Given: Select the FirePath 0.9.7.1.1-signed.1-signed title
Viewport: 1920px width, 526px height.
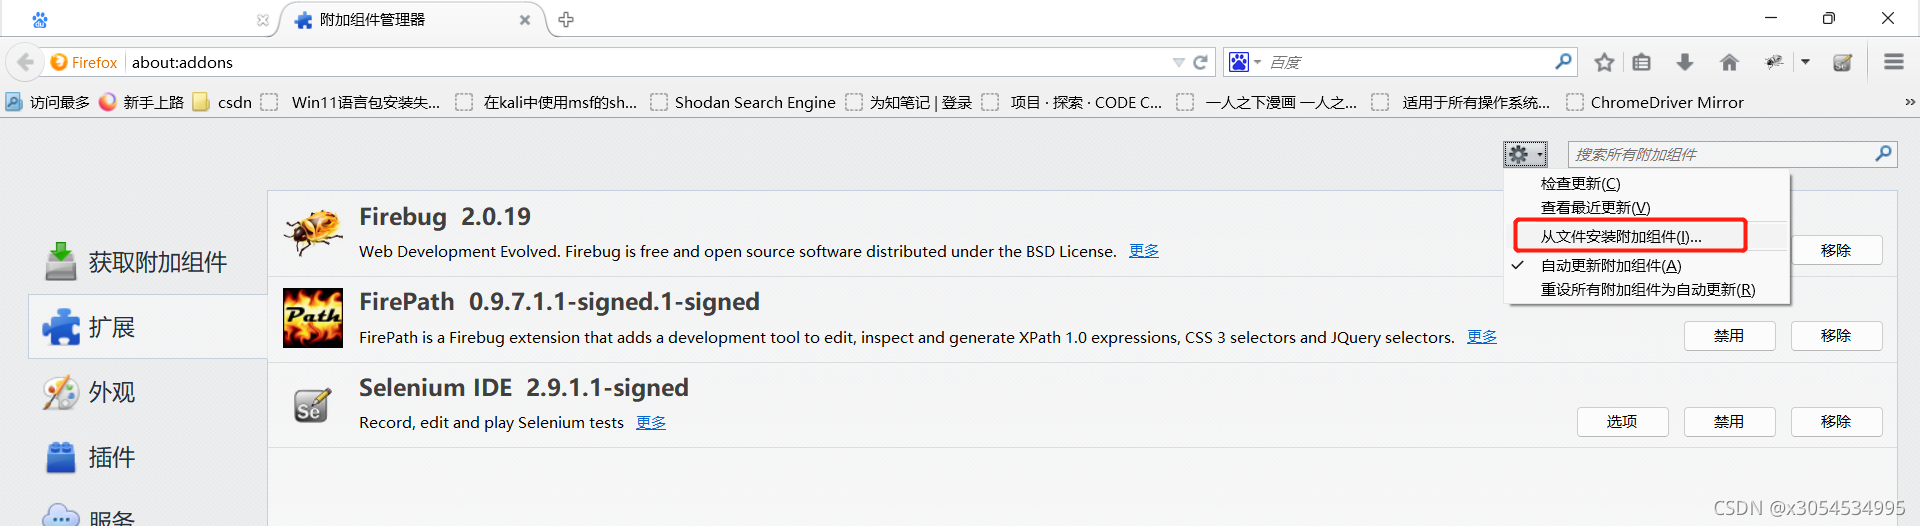Looking at the screenshot, I should point(559,302).
